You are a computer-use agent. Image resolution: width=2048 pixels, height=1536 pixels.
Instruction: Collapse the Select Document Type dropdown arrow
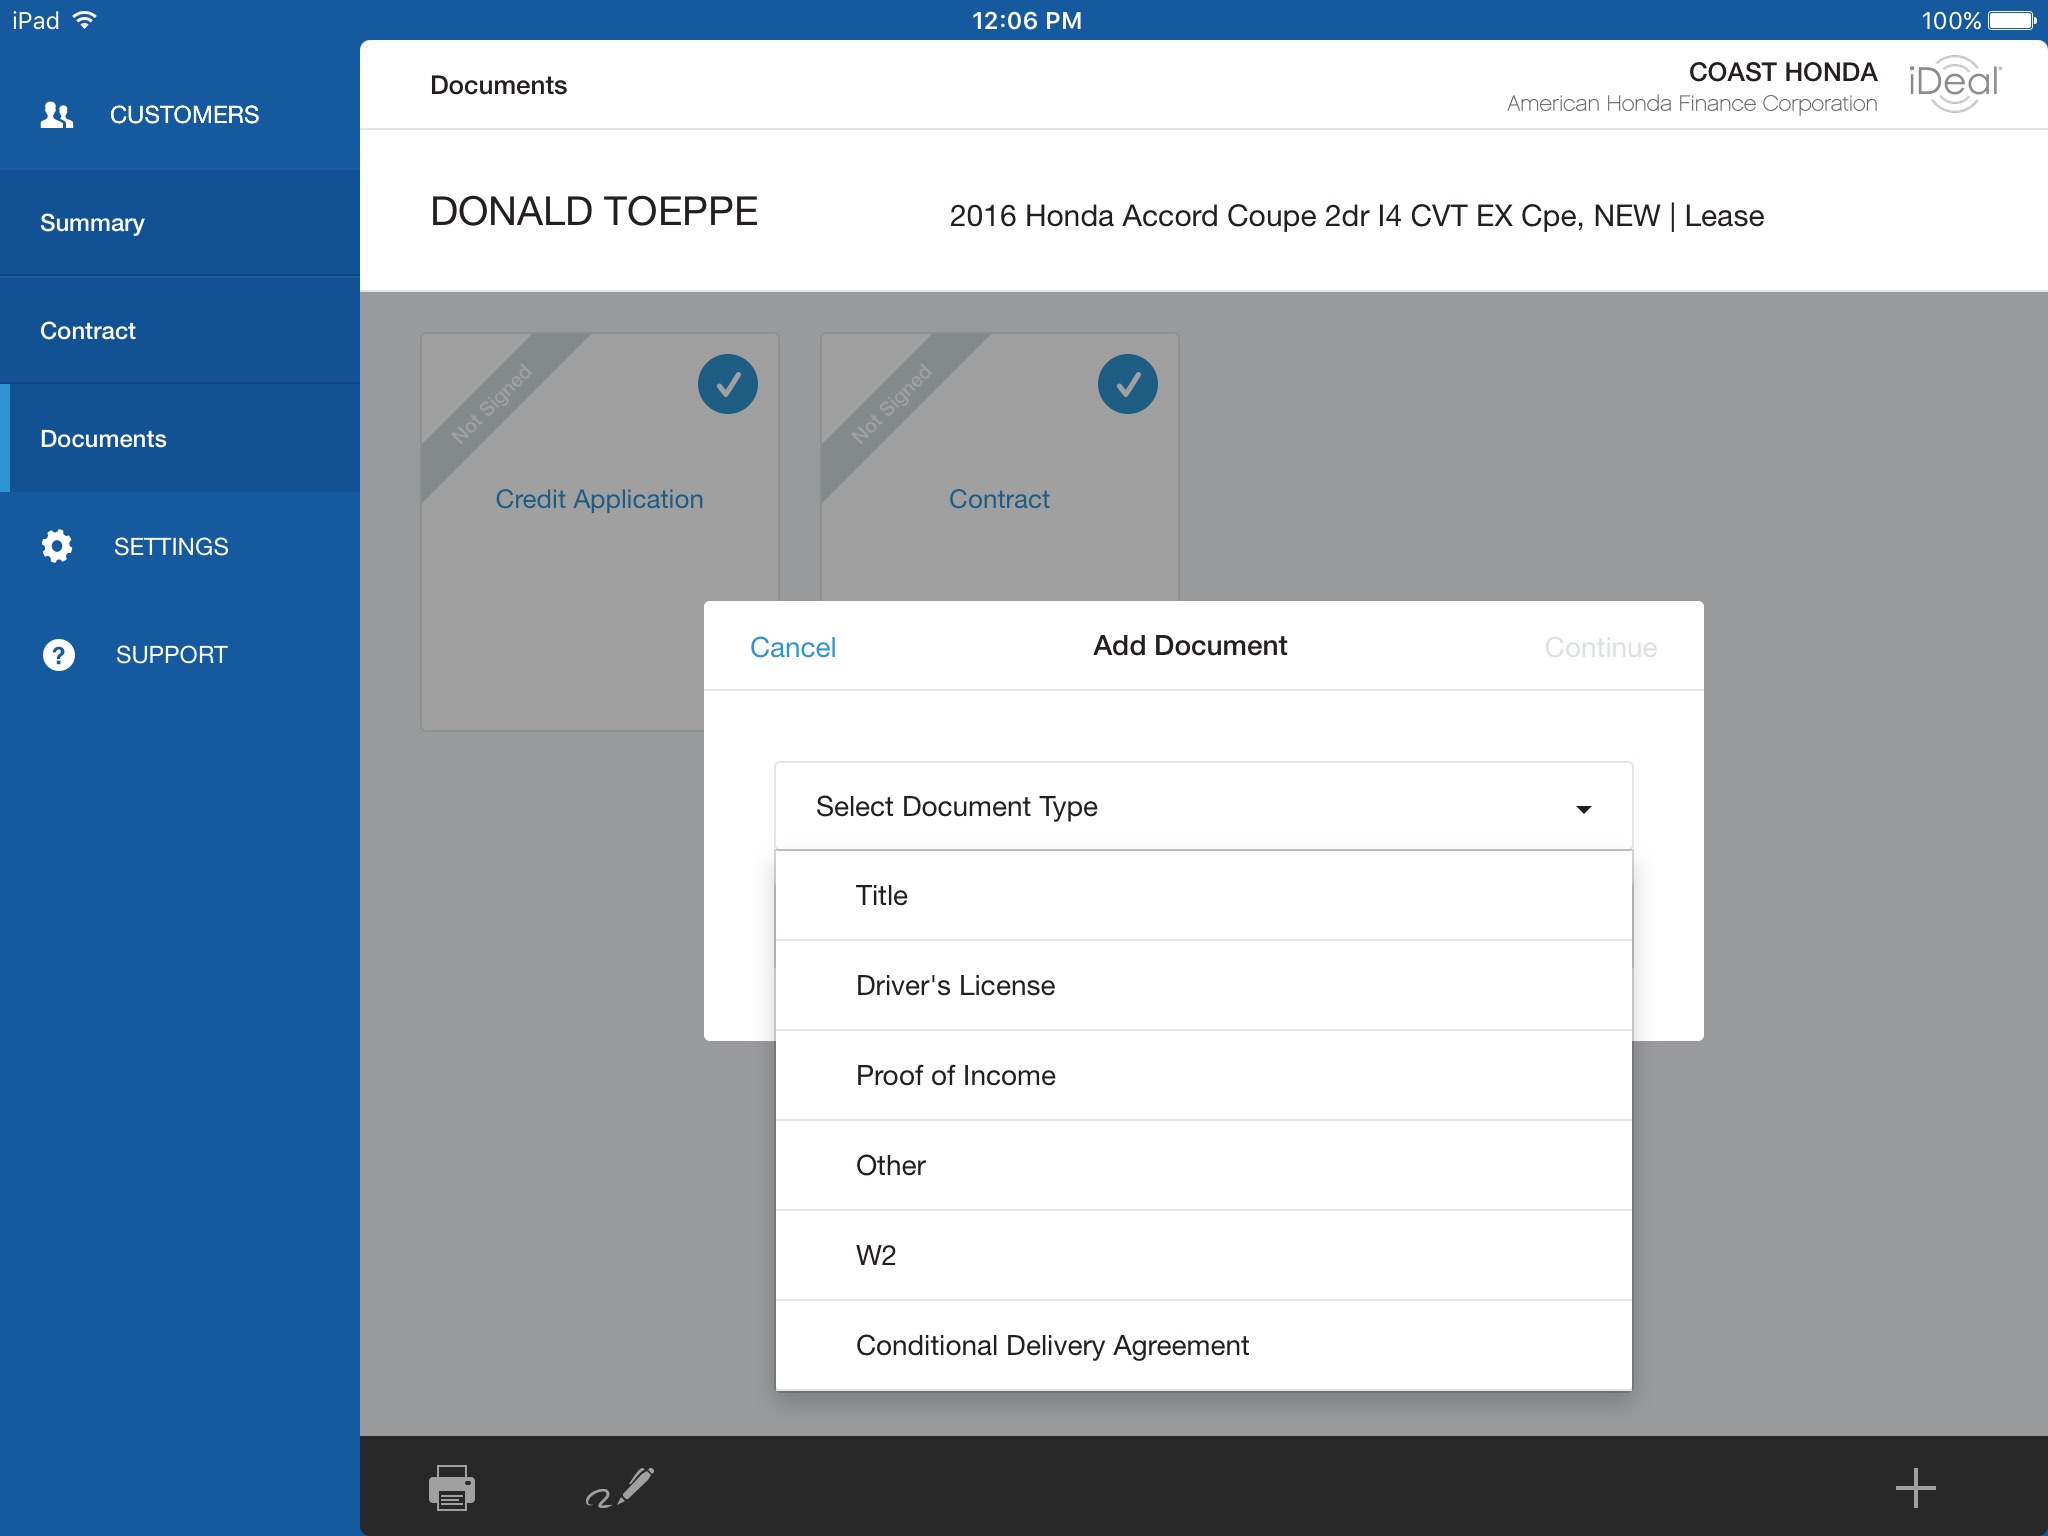[1583, 808]
